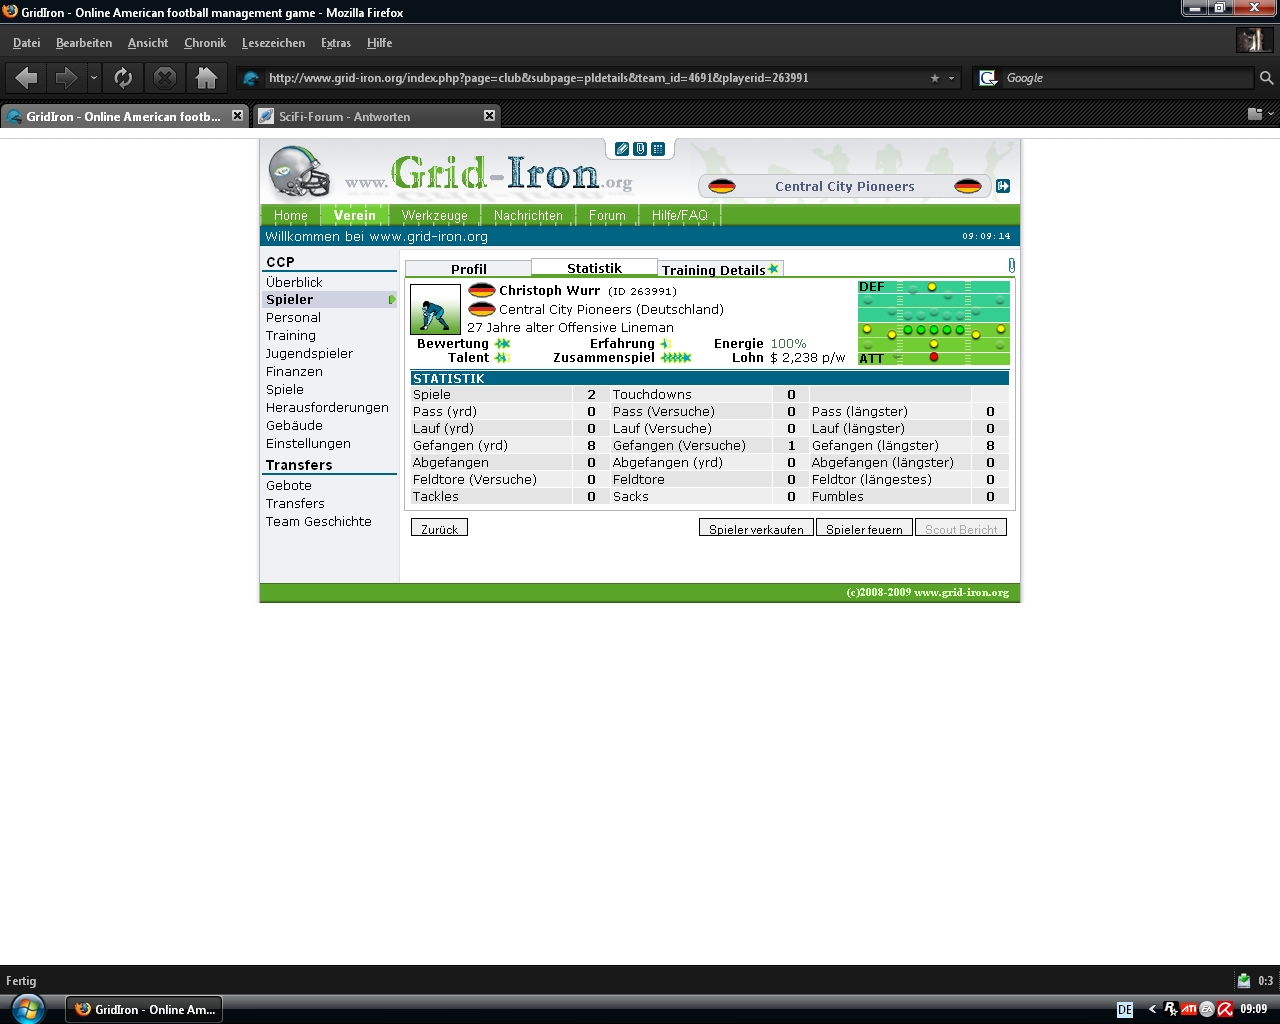Reload the page with the browser refresh button
Viewport: 1280px width, 1024px height.
click(123, 78)
